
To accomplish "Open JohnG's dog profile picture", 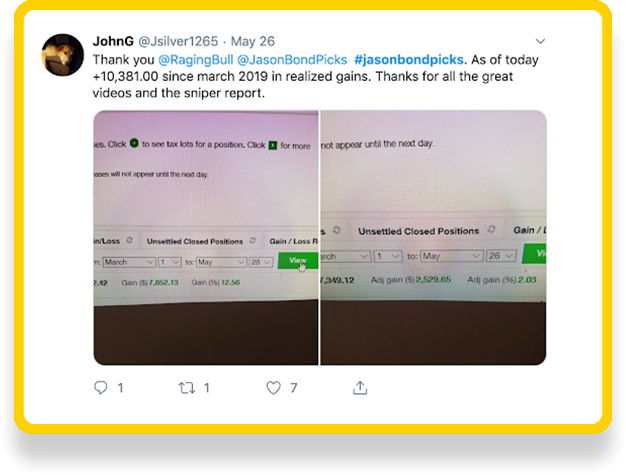I will (x=63, y=55).
